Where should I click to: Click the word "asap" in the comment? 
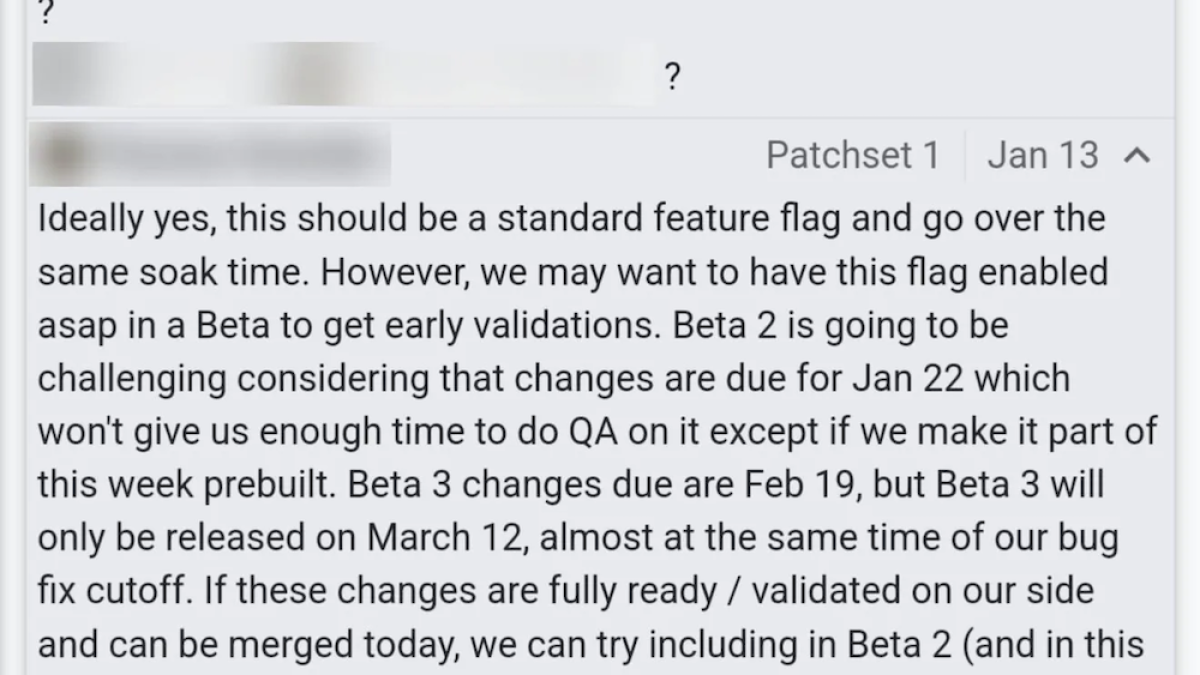pos(76,327)
